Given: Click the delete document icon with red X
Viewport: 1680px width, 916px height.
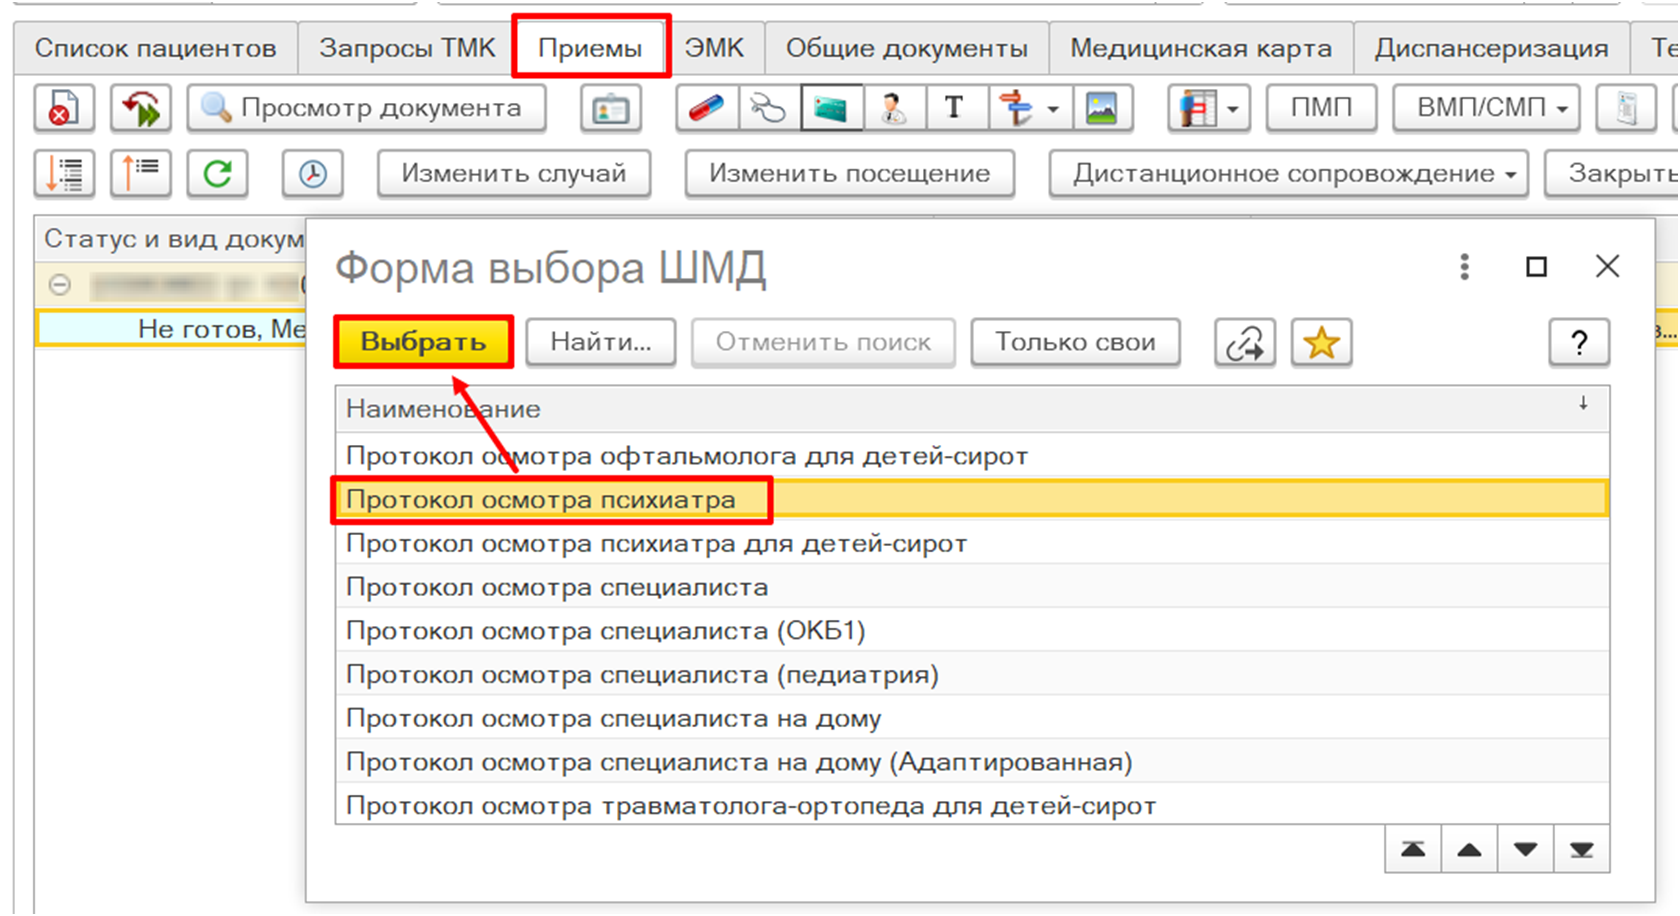Looking at the screenshot, I should (64, 108).
